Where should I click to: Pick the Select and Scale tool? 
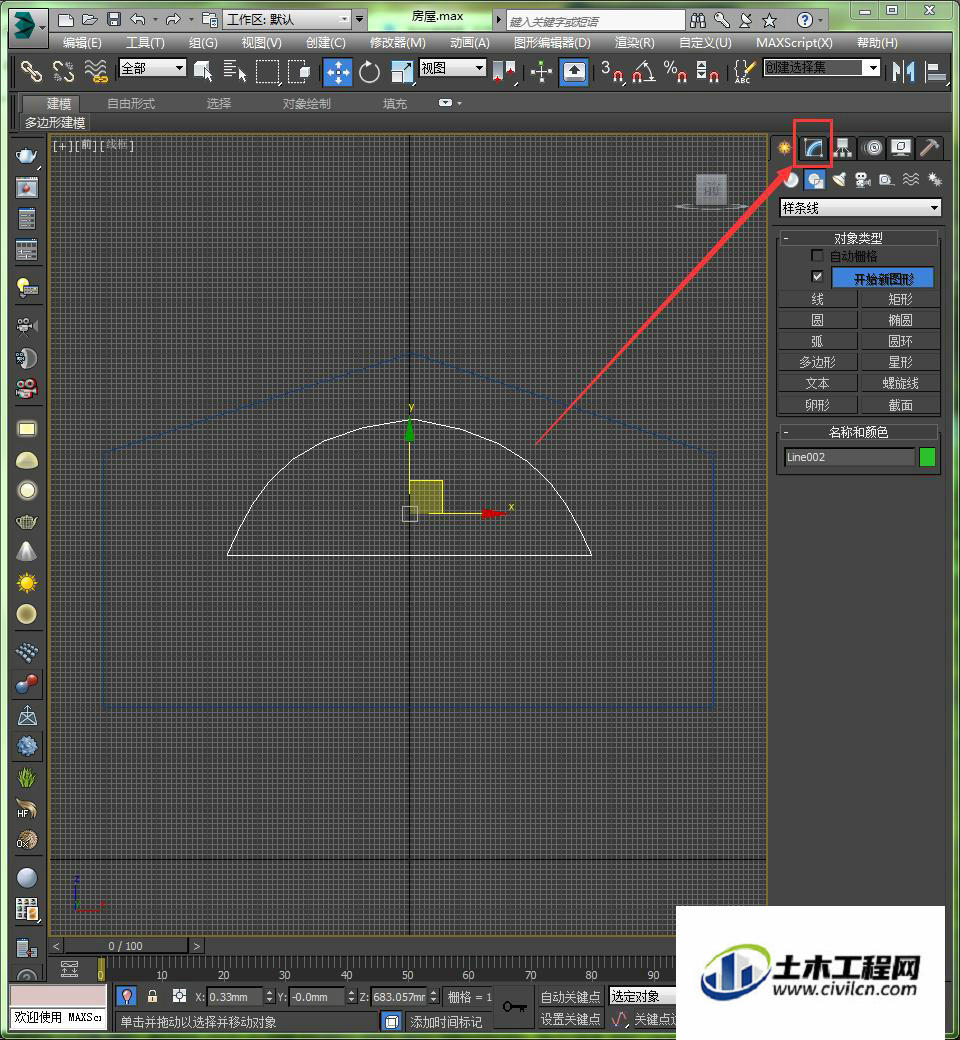coord(402,71)
